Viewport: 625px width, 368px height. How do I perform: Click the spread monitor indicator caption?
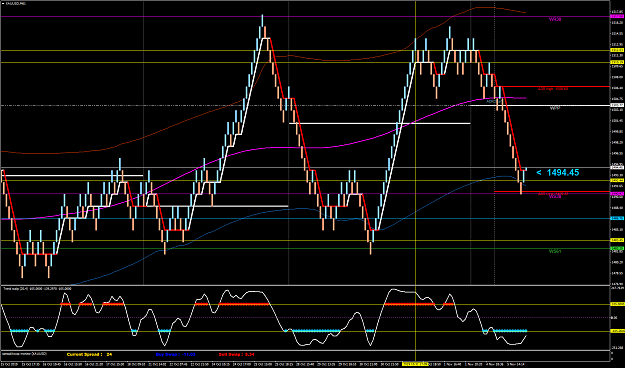(x=25, y=354)
